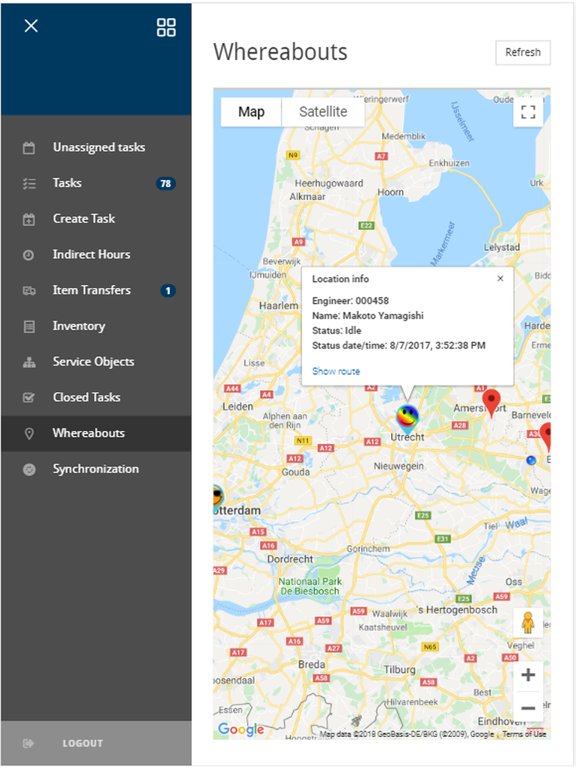576x768 pixels.
Task: Click the hierarchy icon beside Service Objects
Action: coord(29,362)
